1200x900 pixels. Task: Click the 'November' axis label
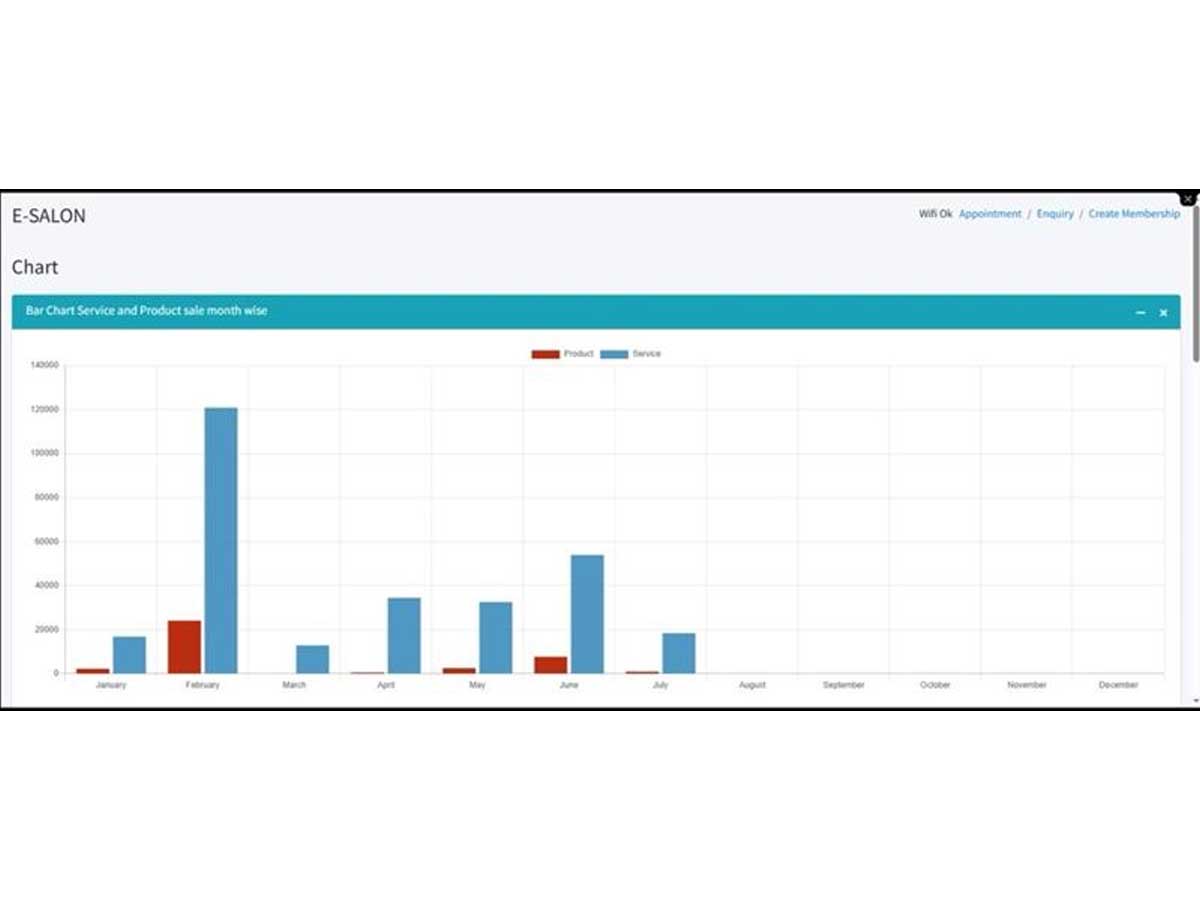[1027, 685]
